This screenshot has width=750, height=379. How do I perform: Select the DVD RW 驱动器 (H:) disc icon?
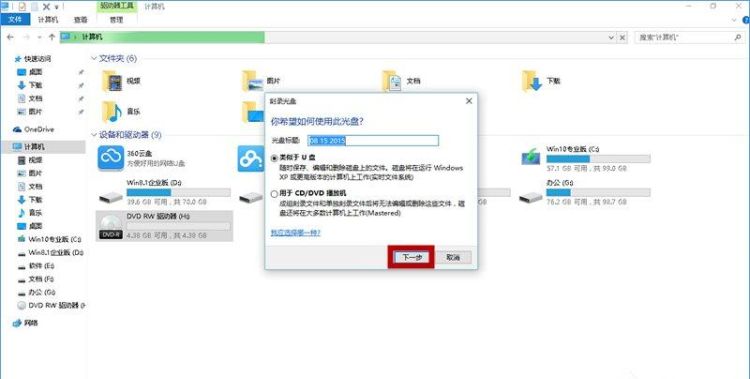click(110, 226)
